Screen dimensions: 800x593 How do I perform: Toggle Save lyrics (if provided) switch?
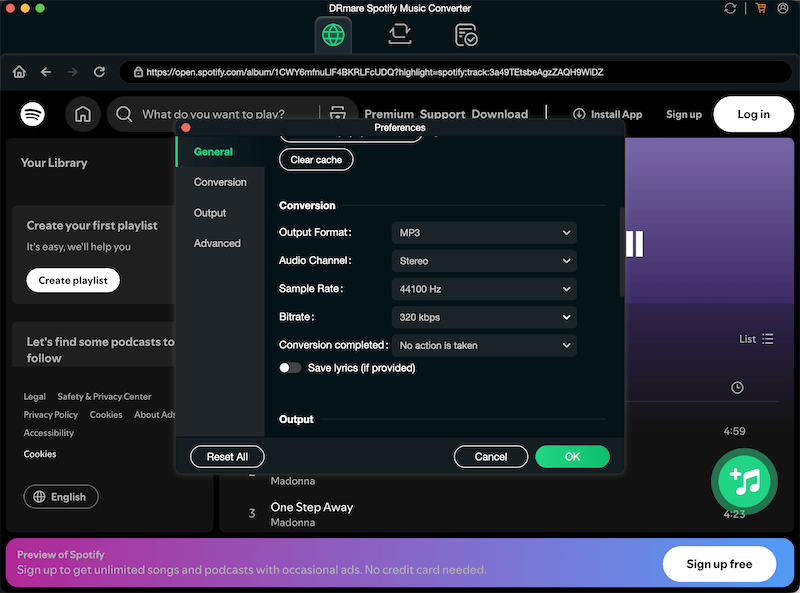coord(290,368)
